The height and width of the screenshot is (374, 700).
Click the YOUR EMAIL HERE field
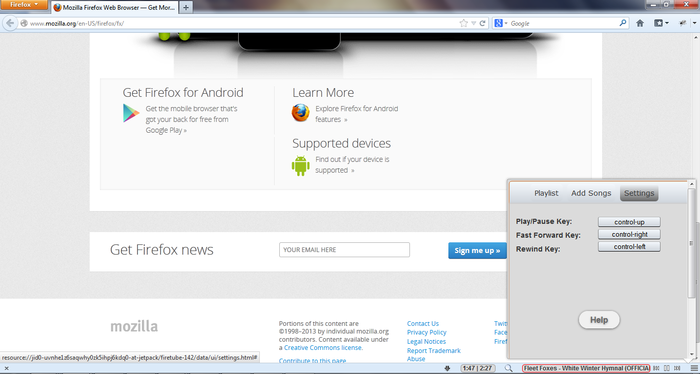pos(344,250)
